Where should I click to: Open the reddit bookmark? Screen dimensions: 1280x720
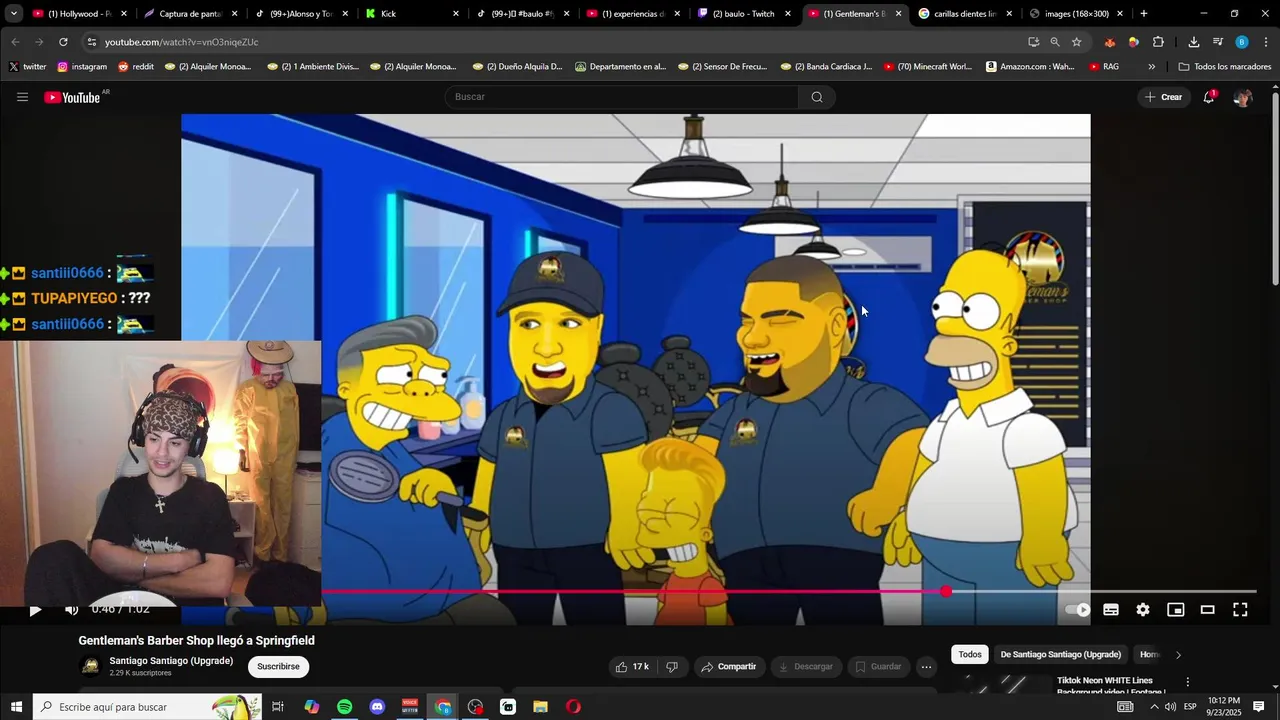[x=135, y=67]
